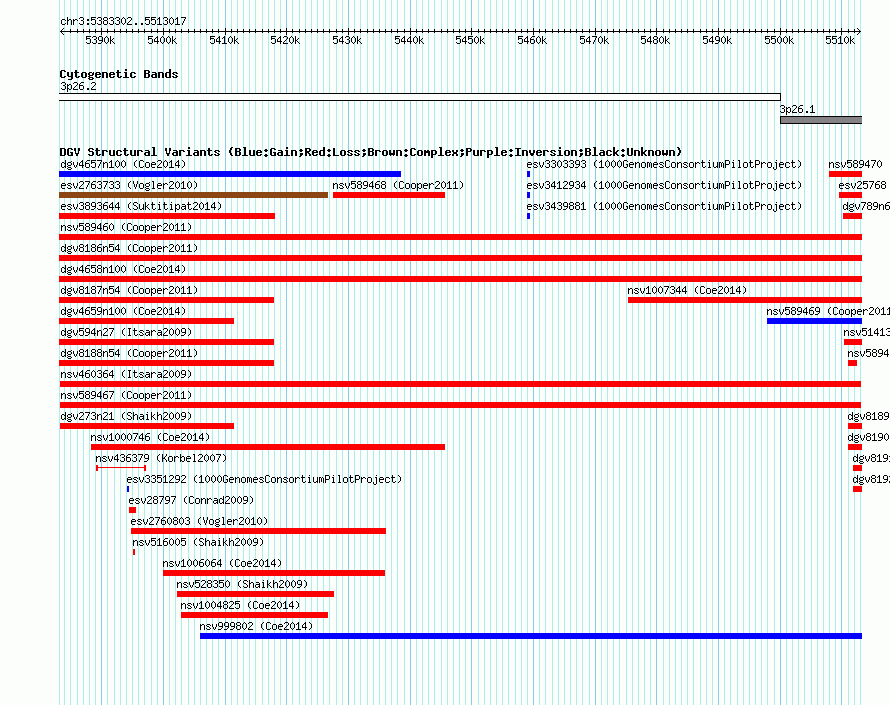The image size is (890, 705).
Task: Click the chr3:5383302..5513017 region label
Action: click(123, 21)
